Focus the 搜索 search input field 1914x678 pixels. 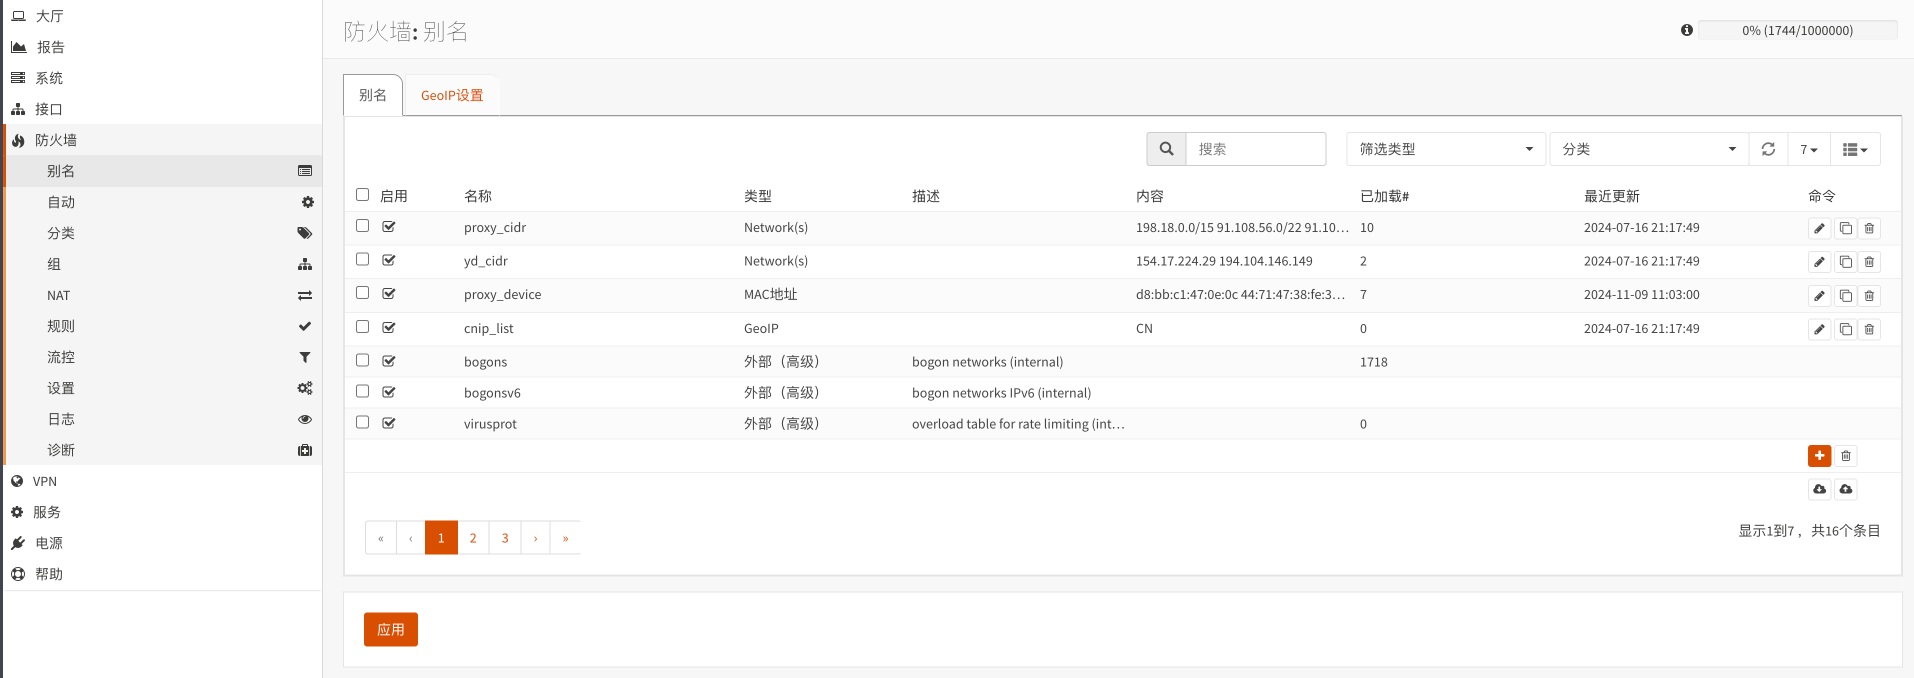(x=1256, y=149)
